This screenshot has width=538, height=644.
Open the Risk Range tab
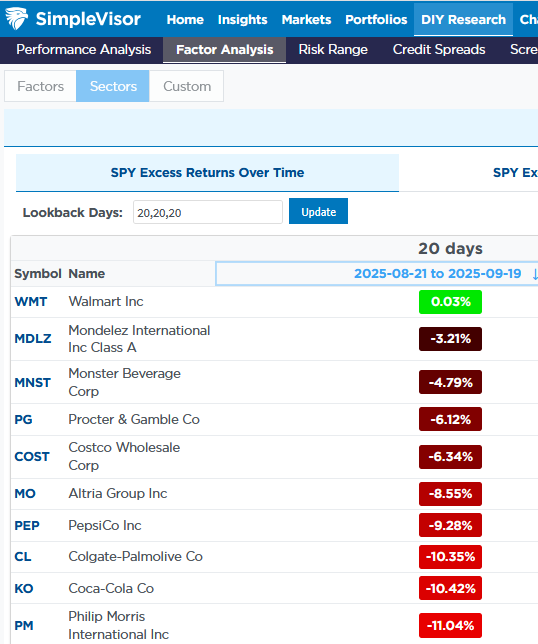[x=333, y=50]
